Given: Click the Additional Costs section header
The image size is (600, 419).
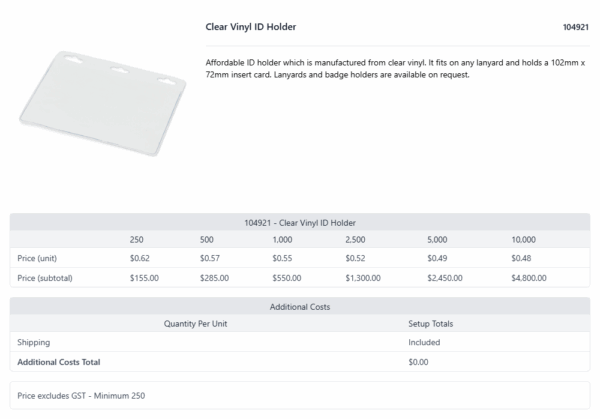Looking at the screenshot, I should (x=300, y=307).
